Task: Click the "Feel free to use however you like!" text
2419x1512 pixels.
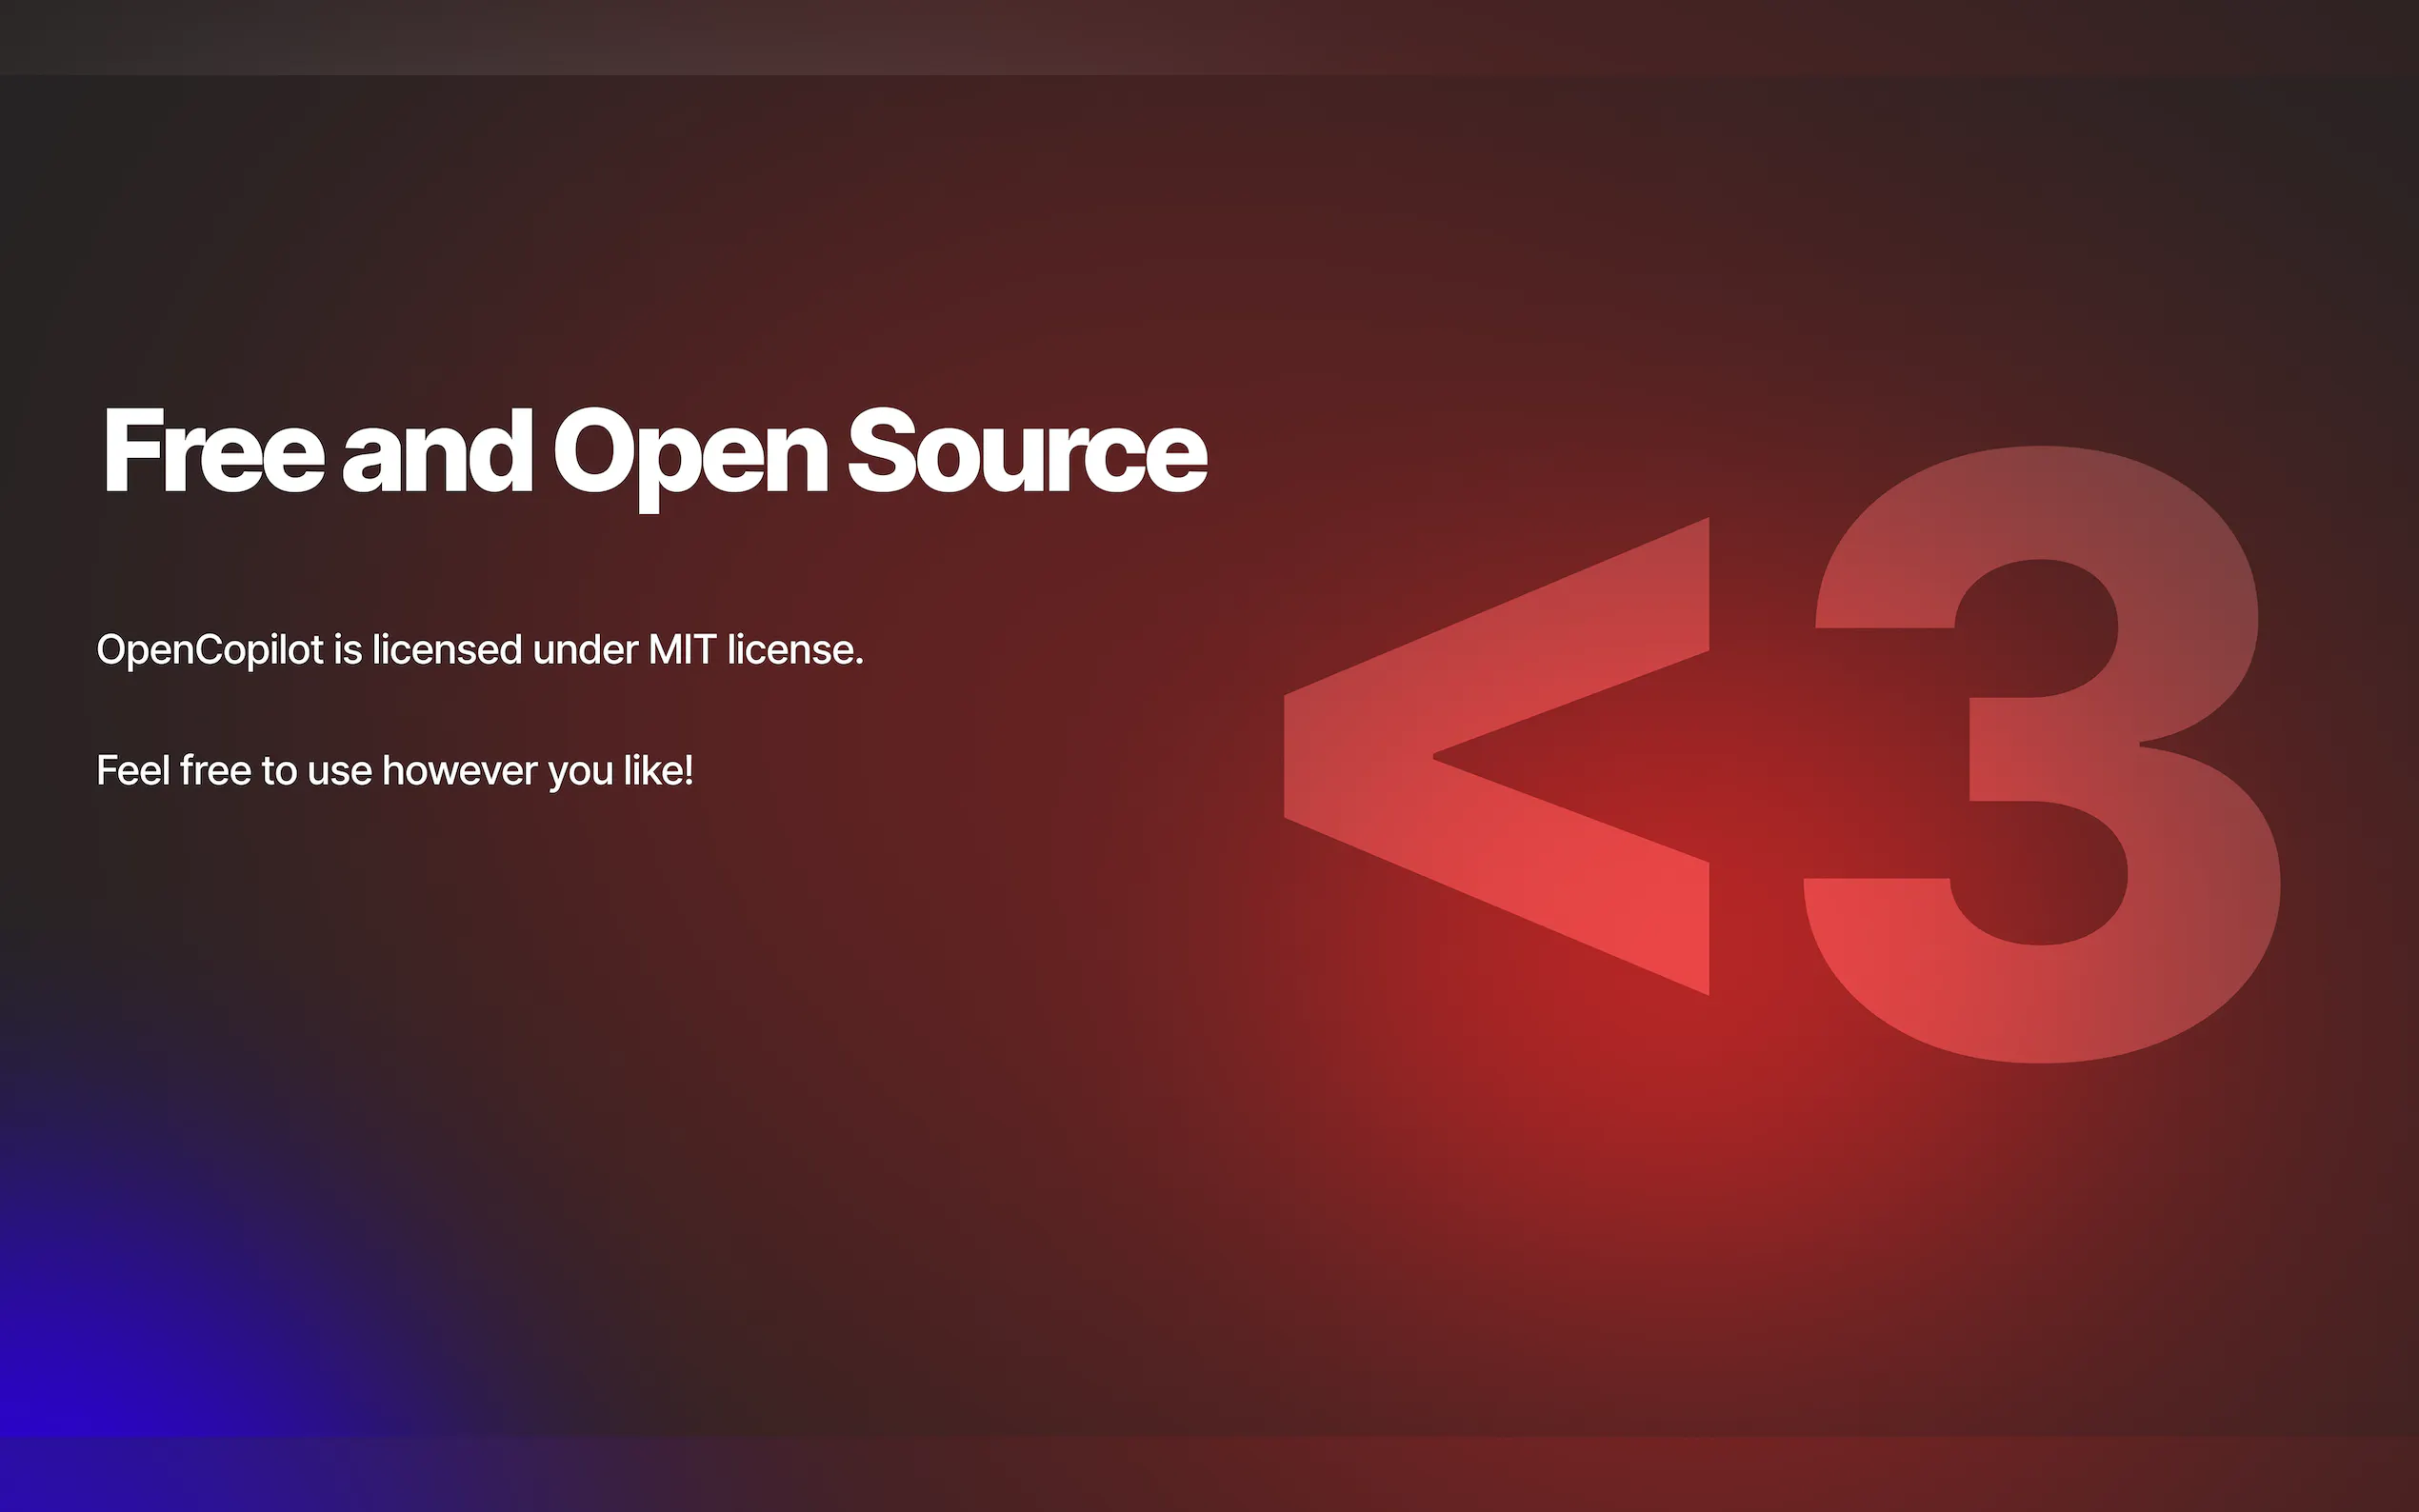Action: (395, 771)
